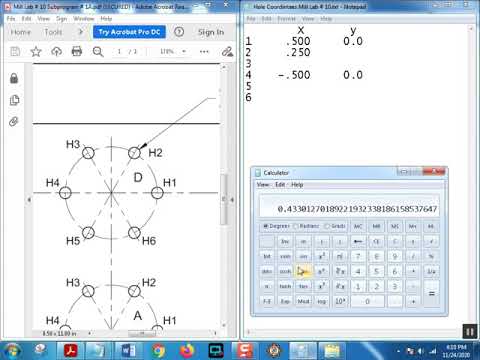Screen dimensions: 480x360
Task: Click the MC memory clear button
Action: (x=358, y=226)
